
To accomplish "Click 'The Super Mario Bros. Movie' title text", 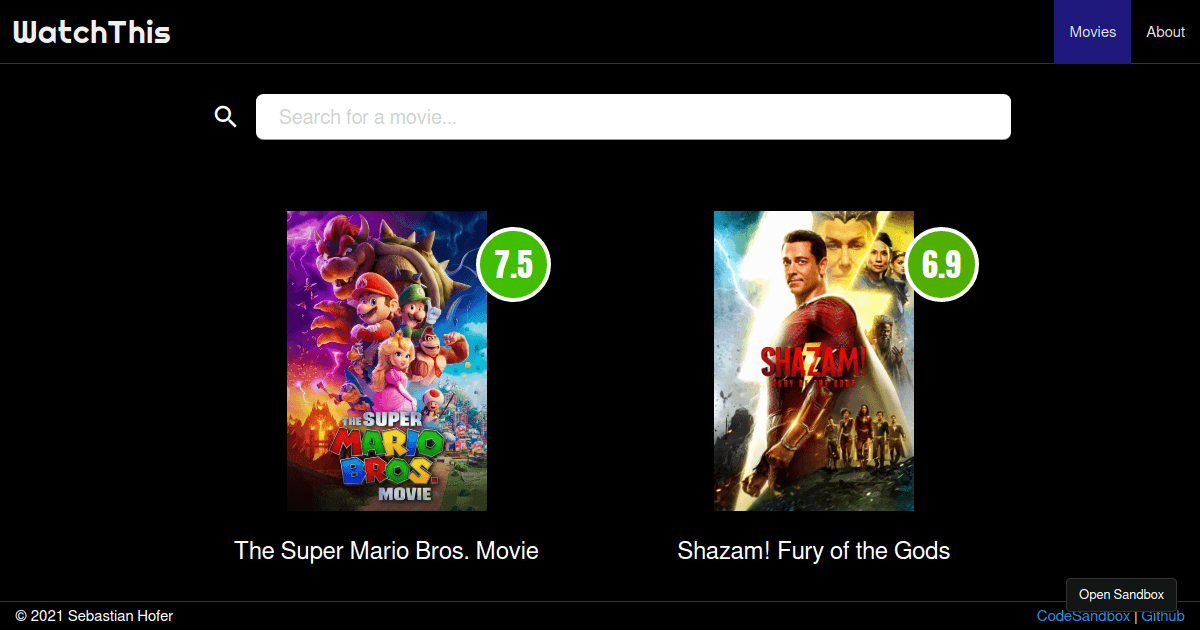I will [386, 551].
